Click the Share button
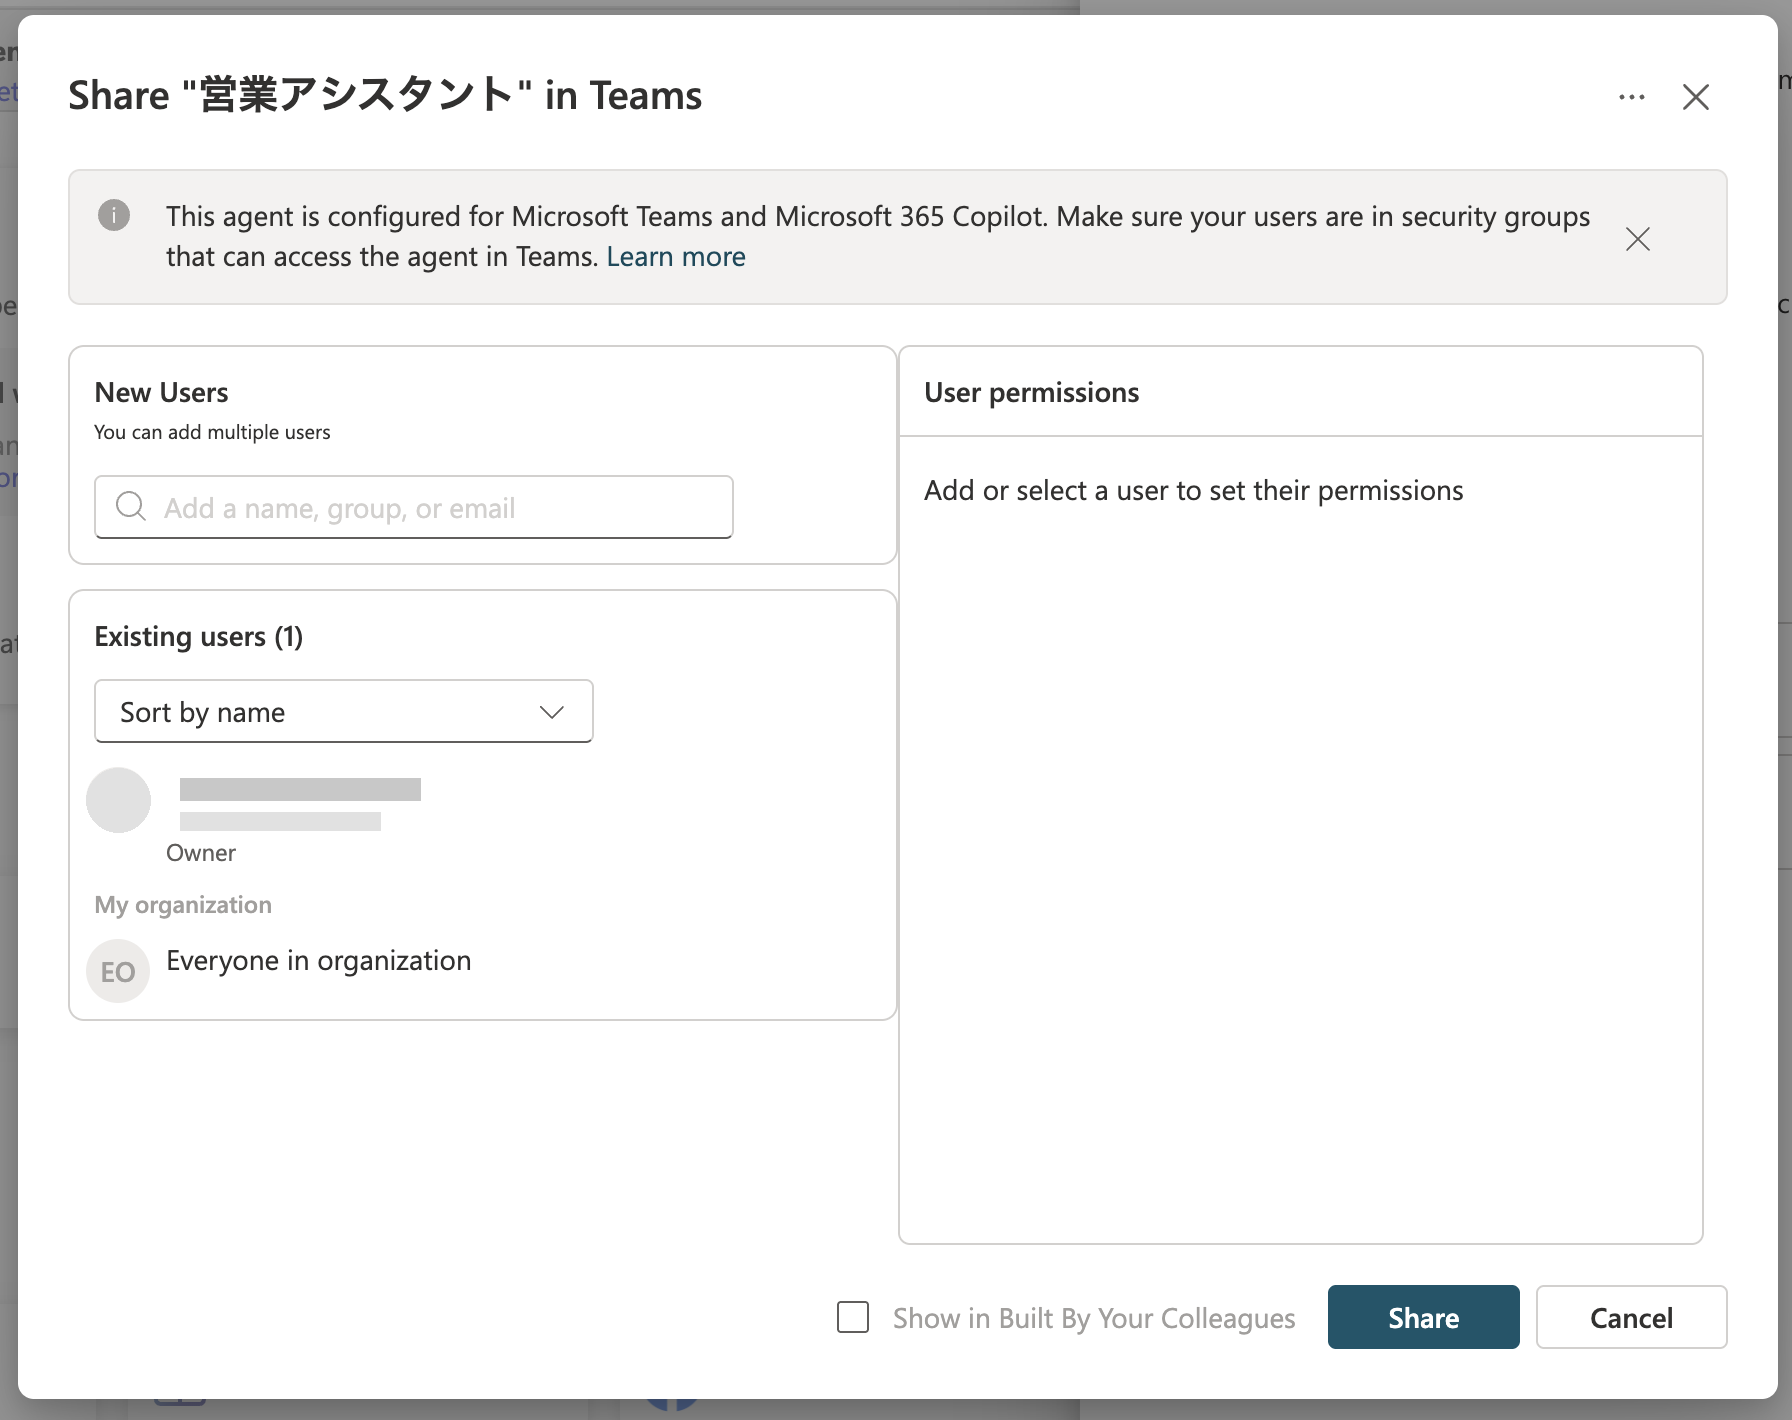 point(1423,1317)
